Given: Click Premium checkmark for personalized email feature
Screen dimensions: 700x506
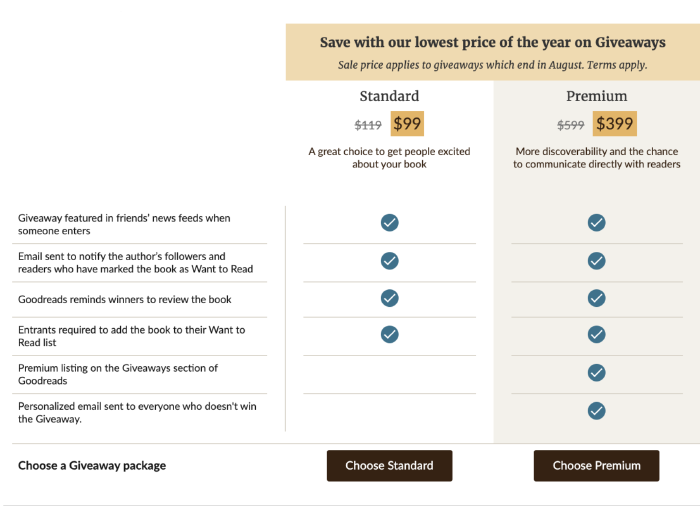Looking at the screenshot, I should pyautogui.click(x=596, y=410).
